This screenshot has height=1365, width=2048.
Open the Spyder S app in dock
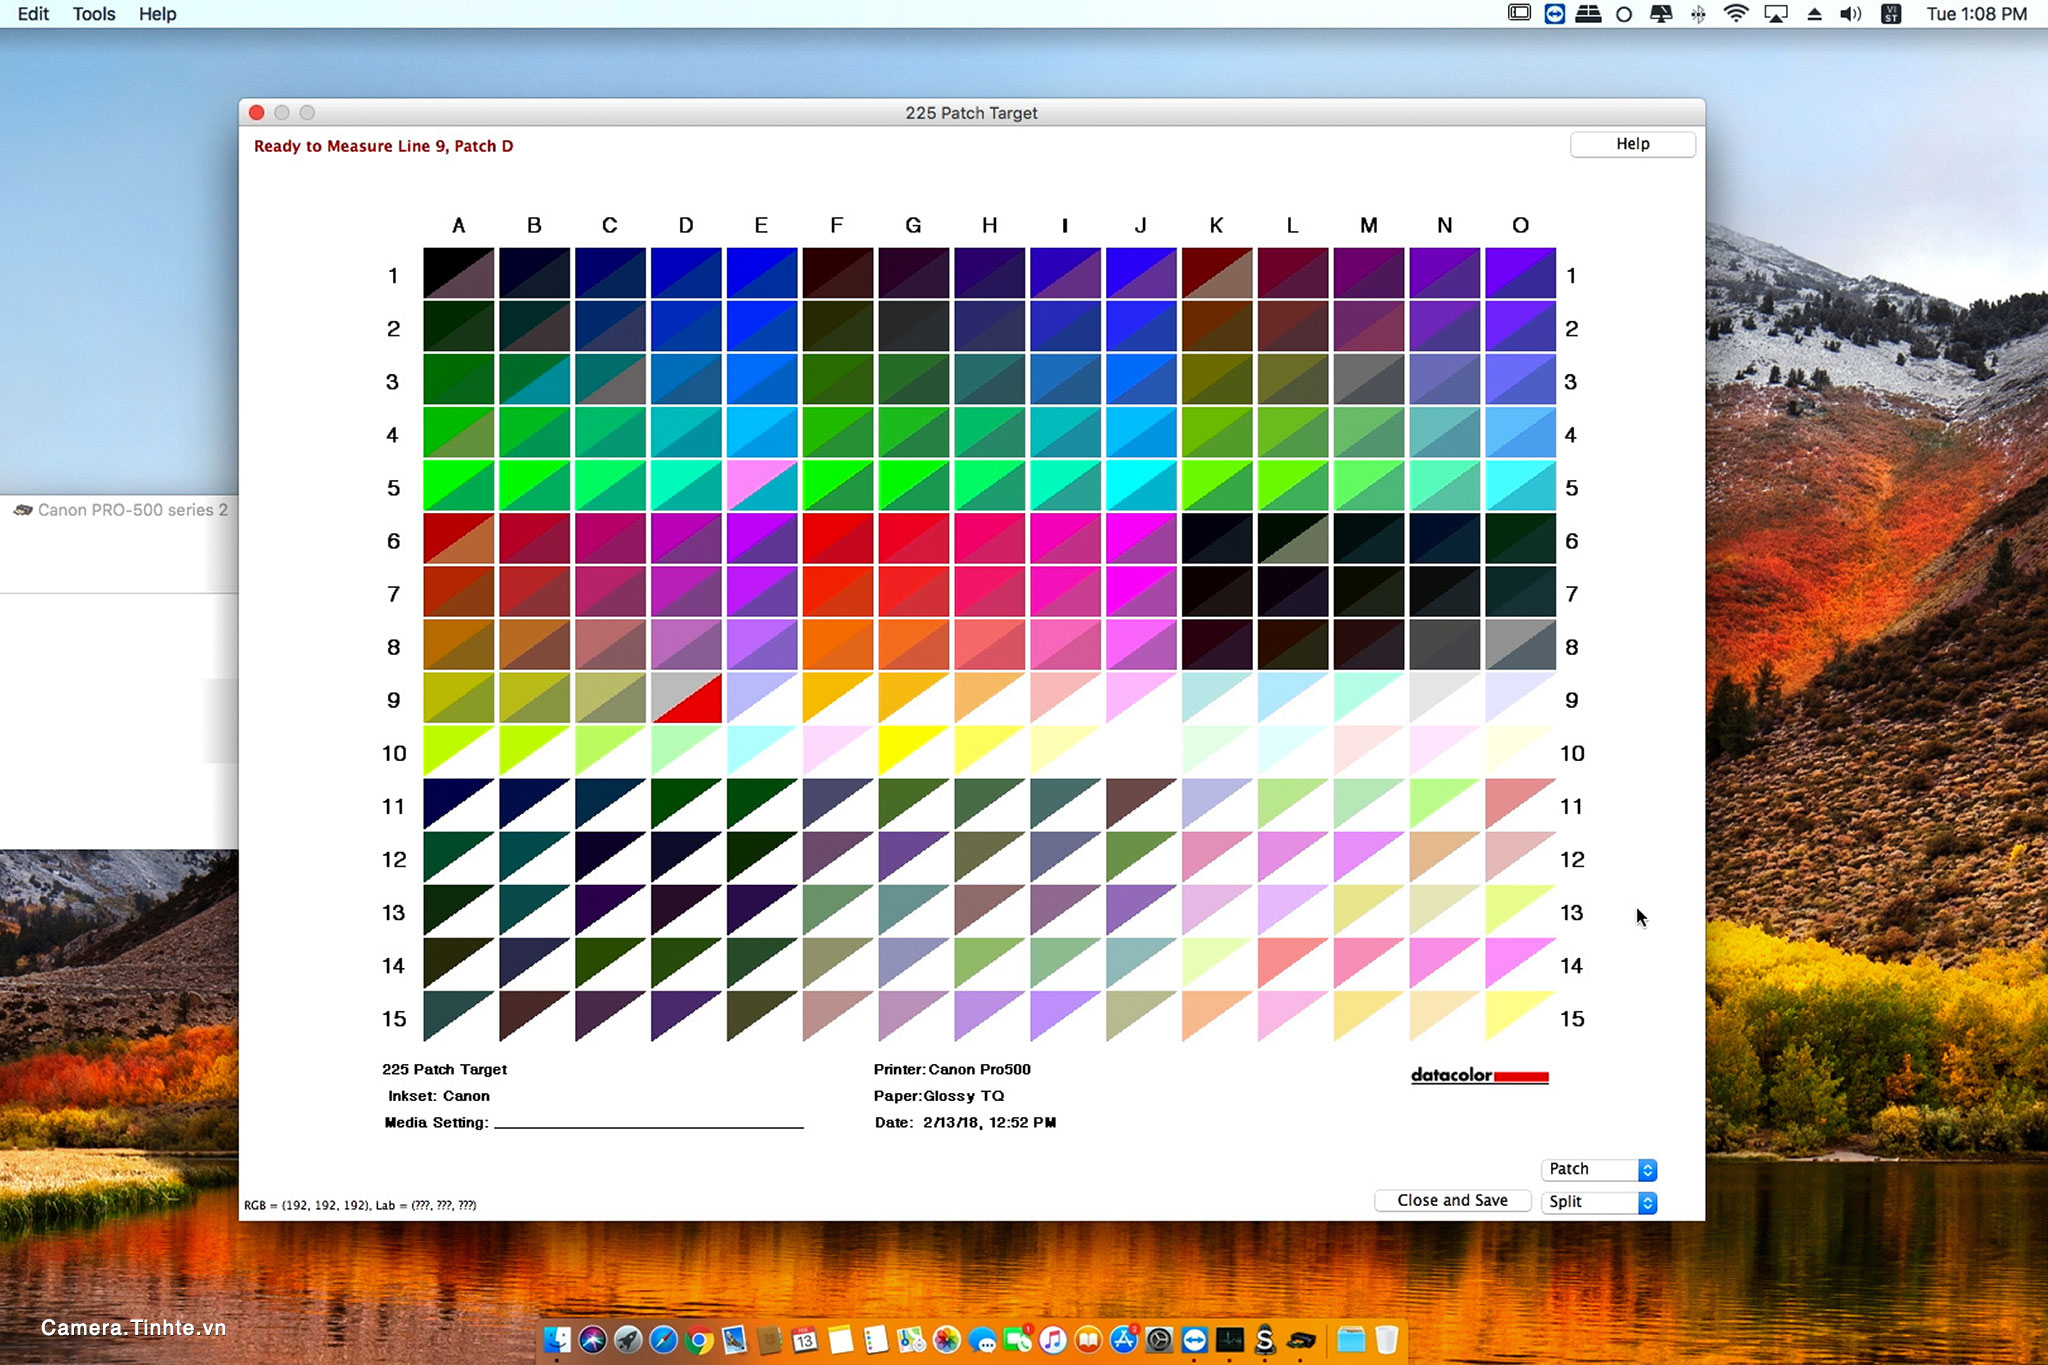click(x=1265, y=1339)
